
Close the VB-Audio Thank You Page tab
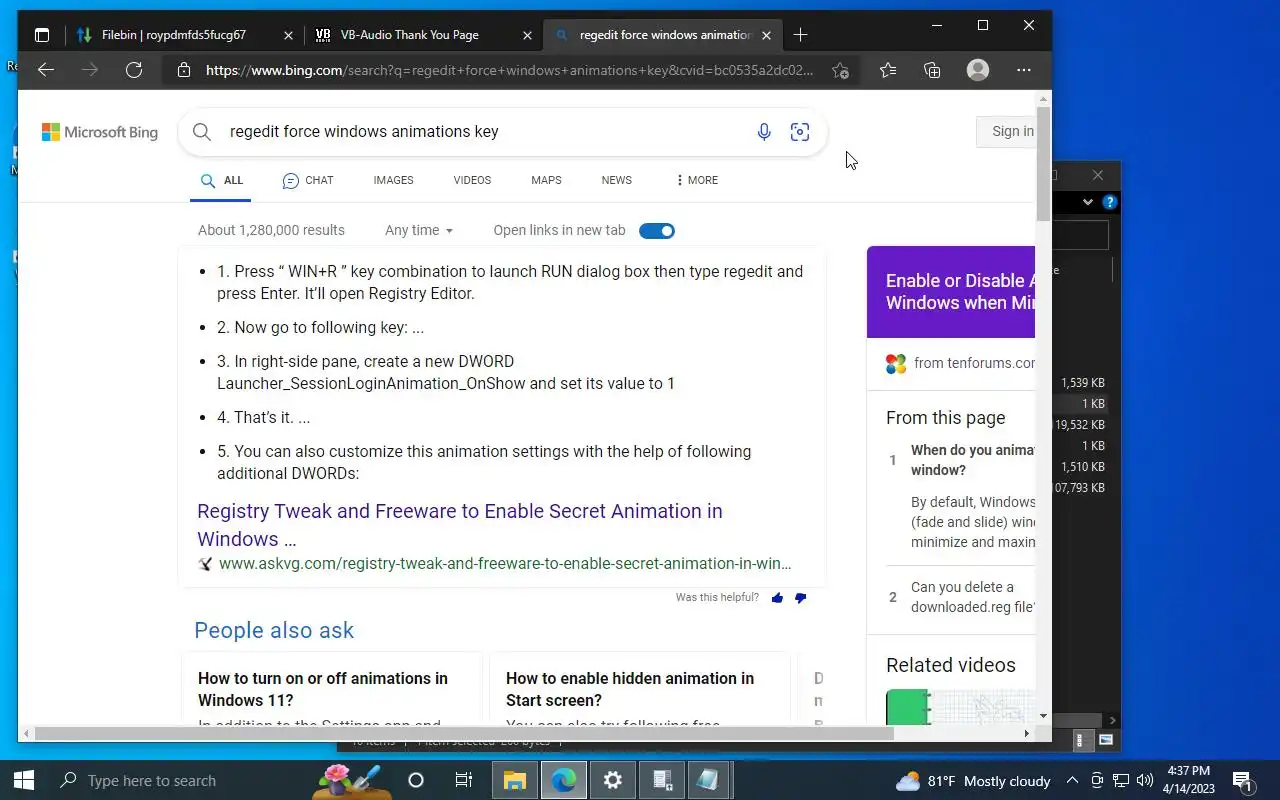(527, 35)
